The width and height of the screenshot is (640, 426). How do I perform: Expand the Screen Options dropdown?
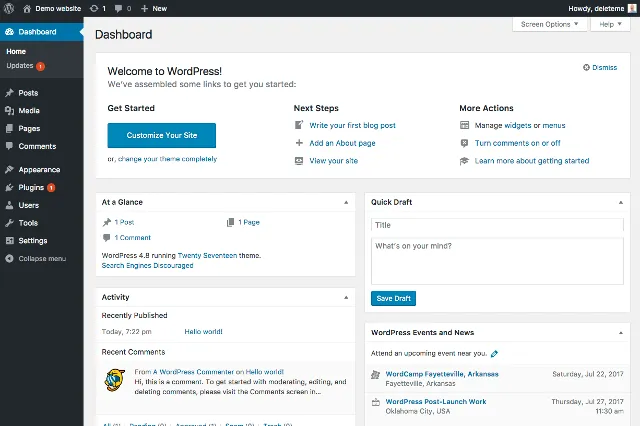(x=549, y=24)
